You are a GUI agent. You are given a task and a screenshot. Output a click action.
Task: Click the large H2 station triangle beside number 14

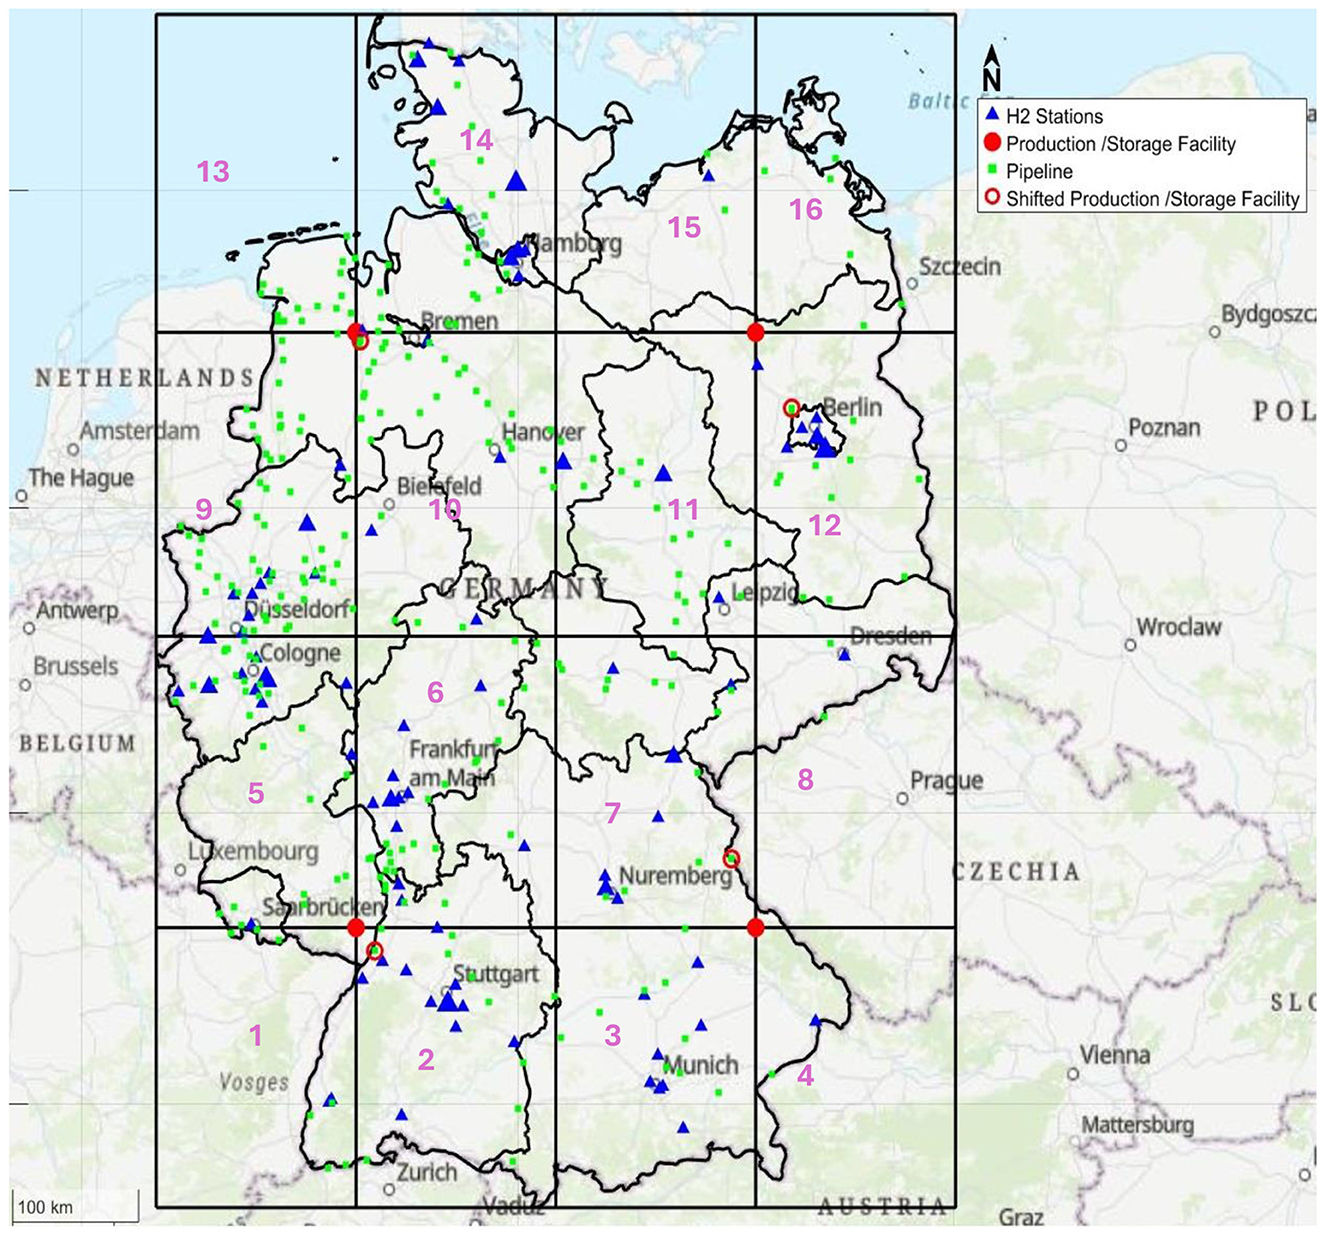click(516, 181)
